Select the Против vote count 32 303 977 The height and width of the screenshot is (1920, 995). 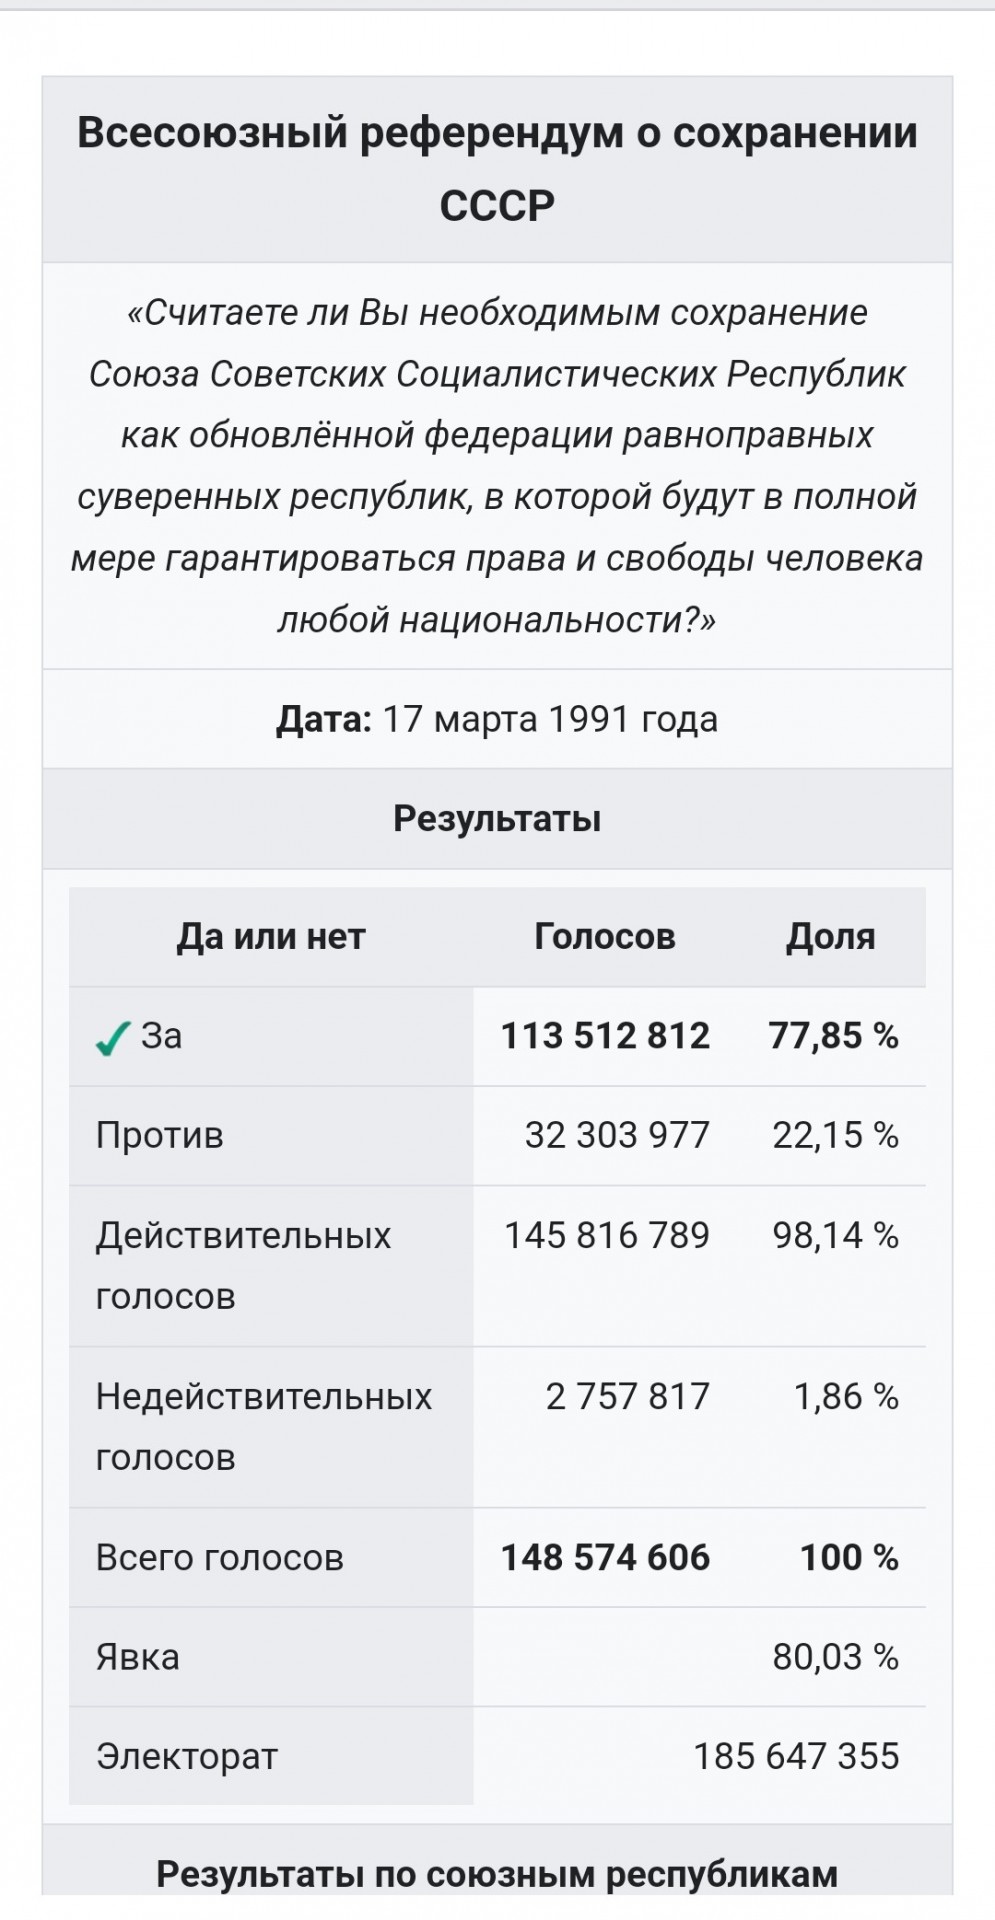coord(617,1136)
